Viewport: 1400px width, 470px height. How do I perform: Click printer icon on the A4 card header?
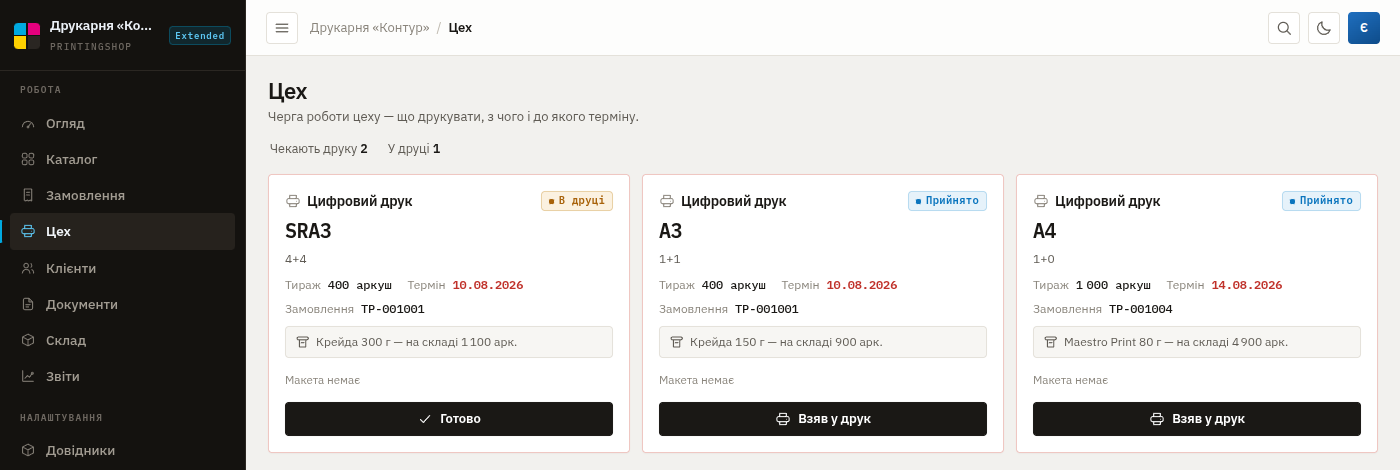tap(1041, 201)
